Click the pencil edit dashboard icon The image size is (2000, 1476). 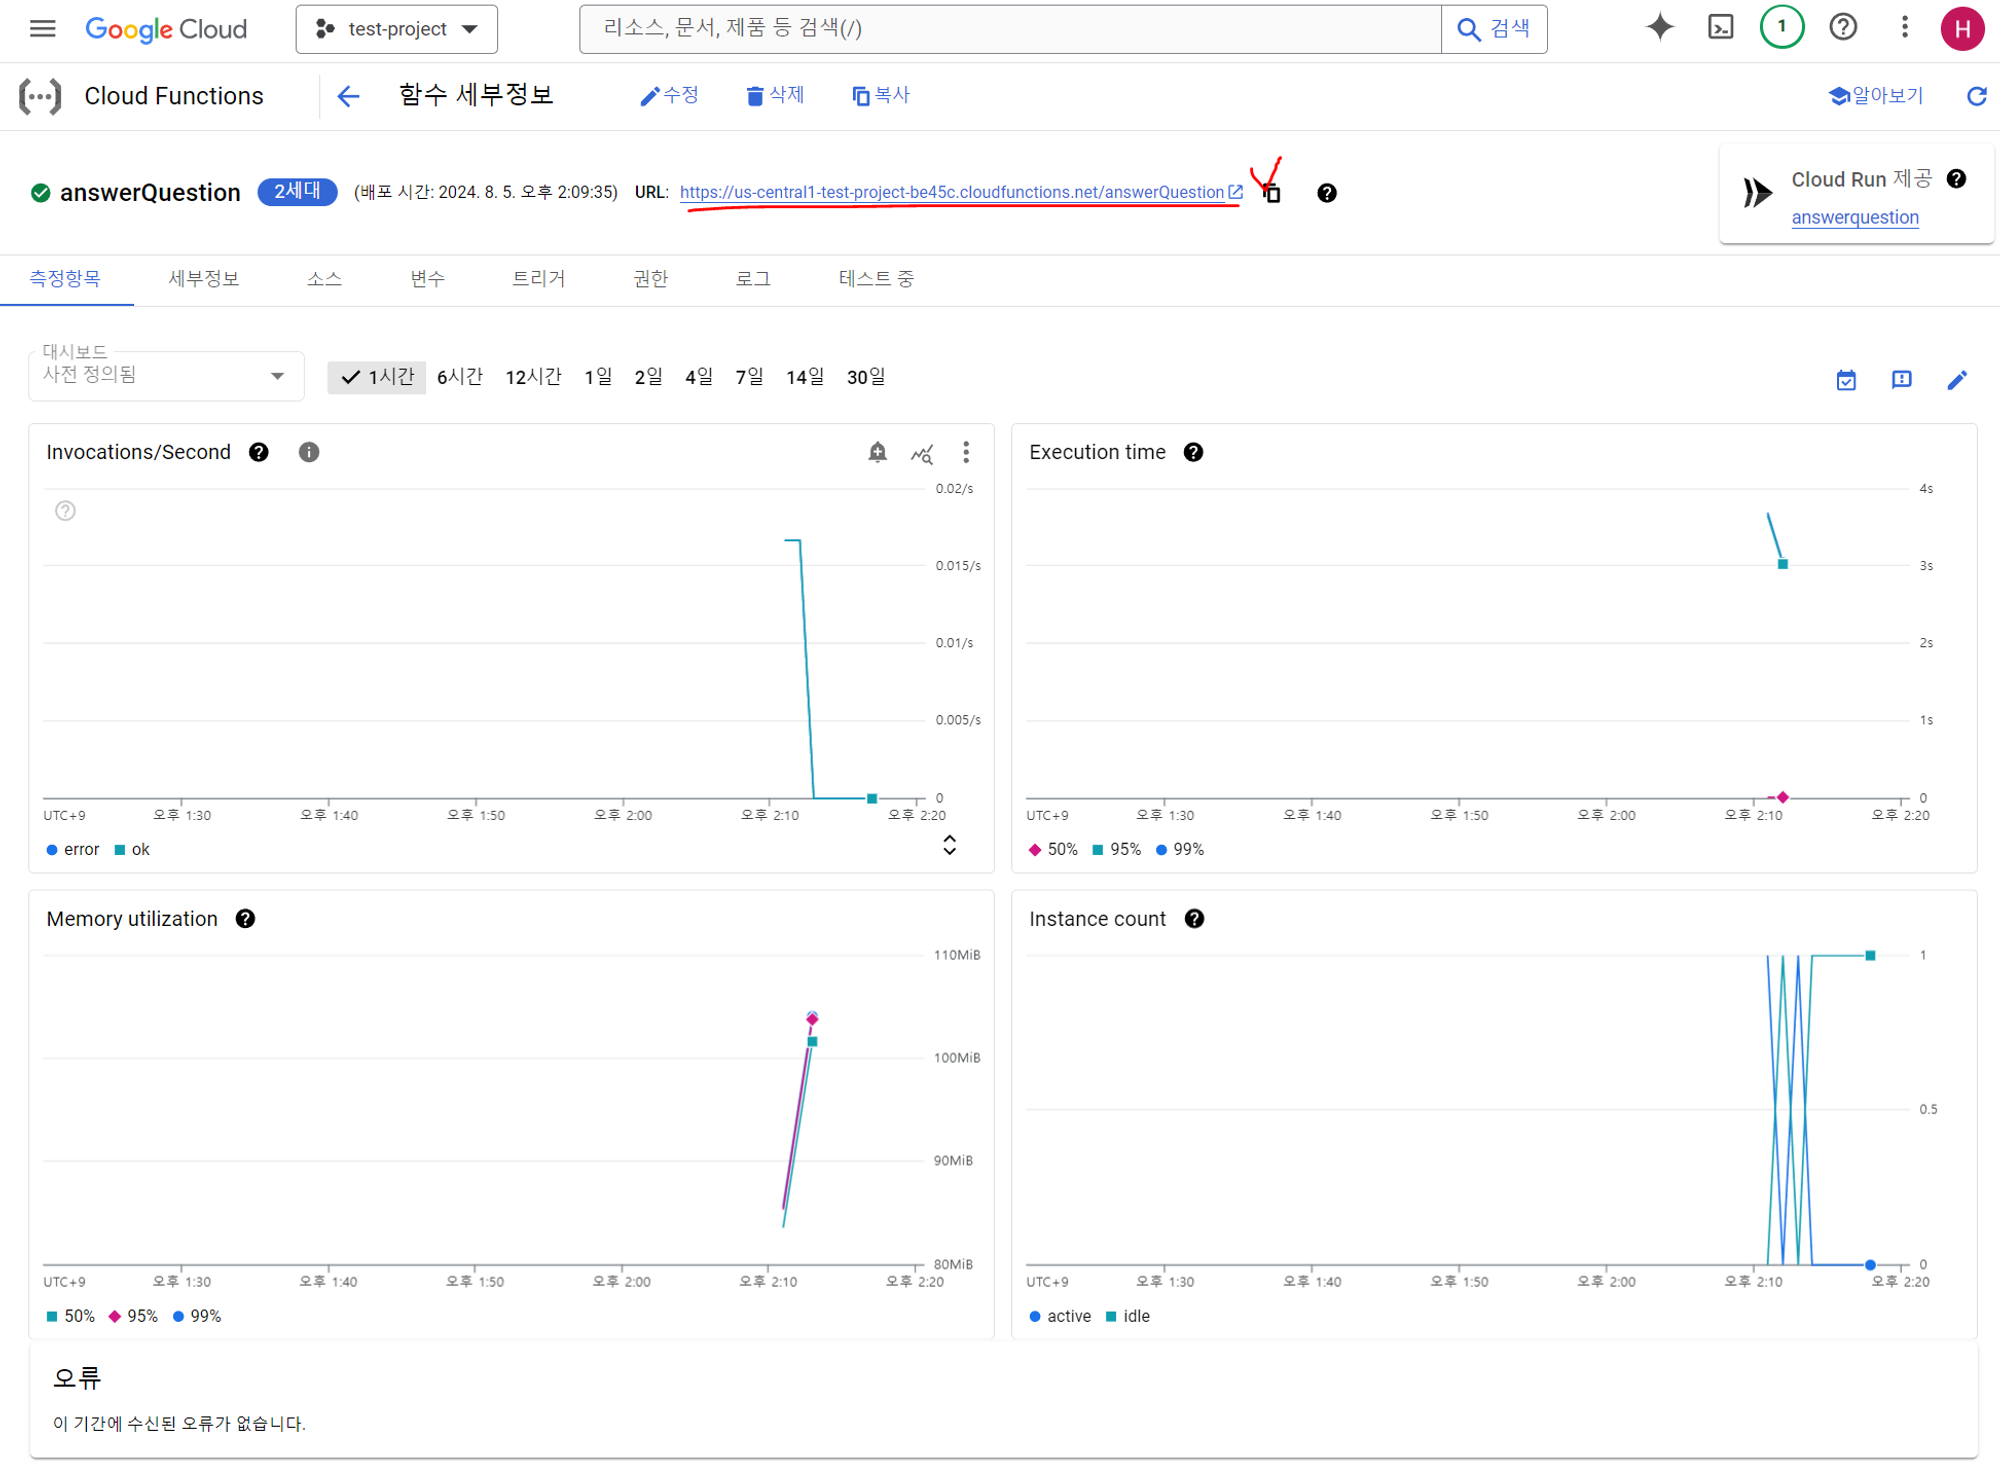pos(1957,380)
